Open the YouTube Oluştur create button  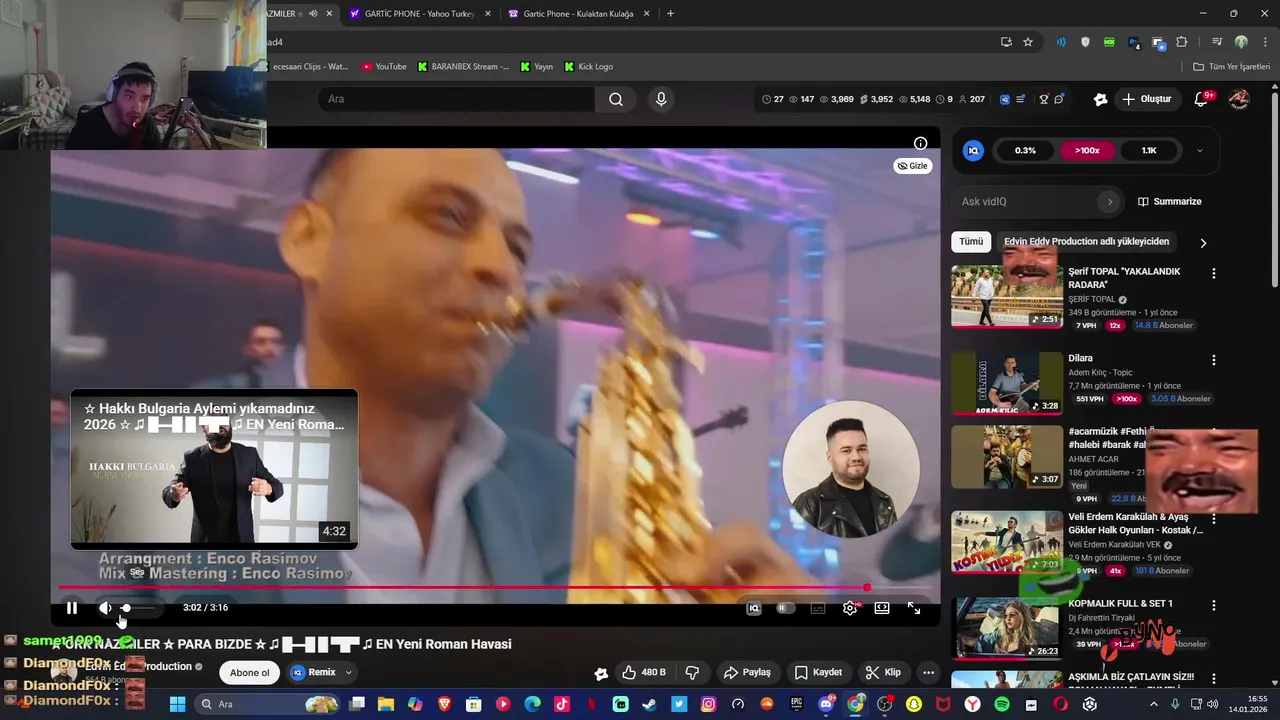tap(1146, 99)
